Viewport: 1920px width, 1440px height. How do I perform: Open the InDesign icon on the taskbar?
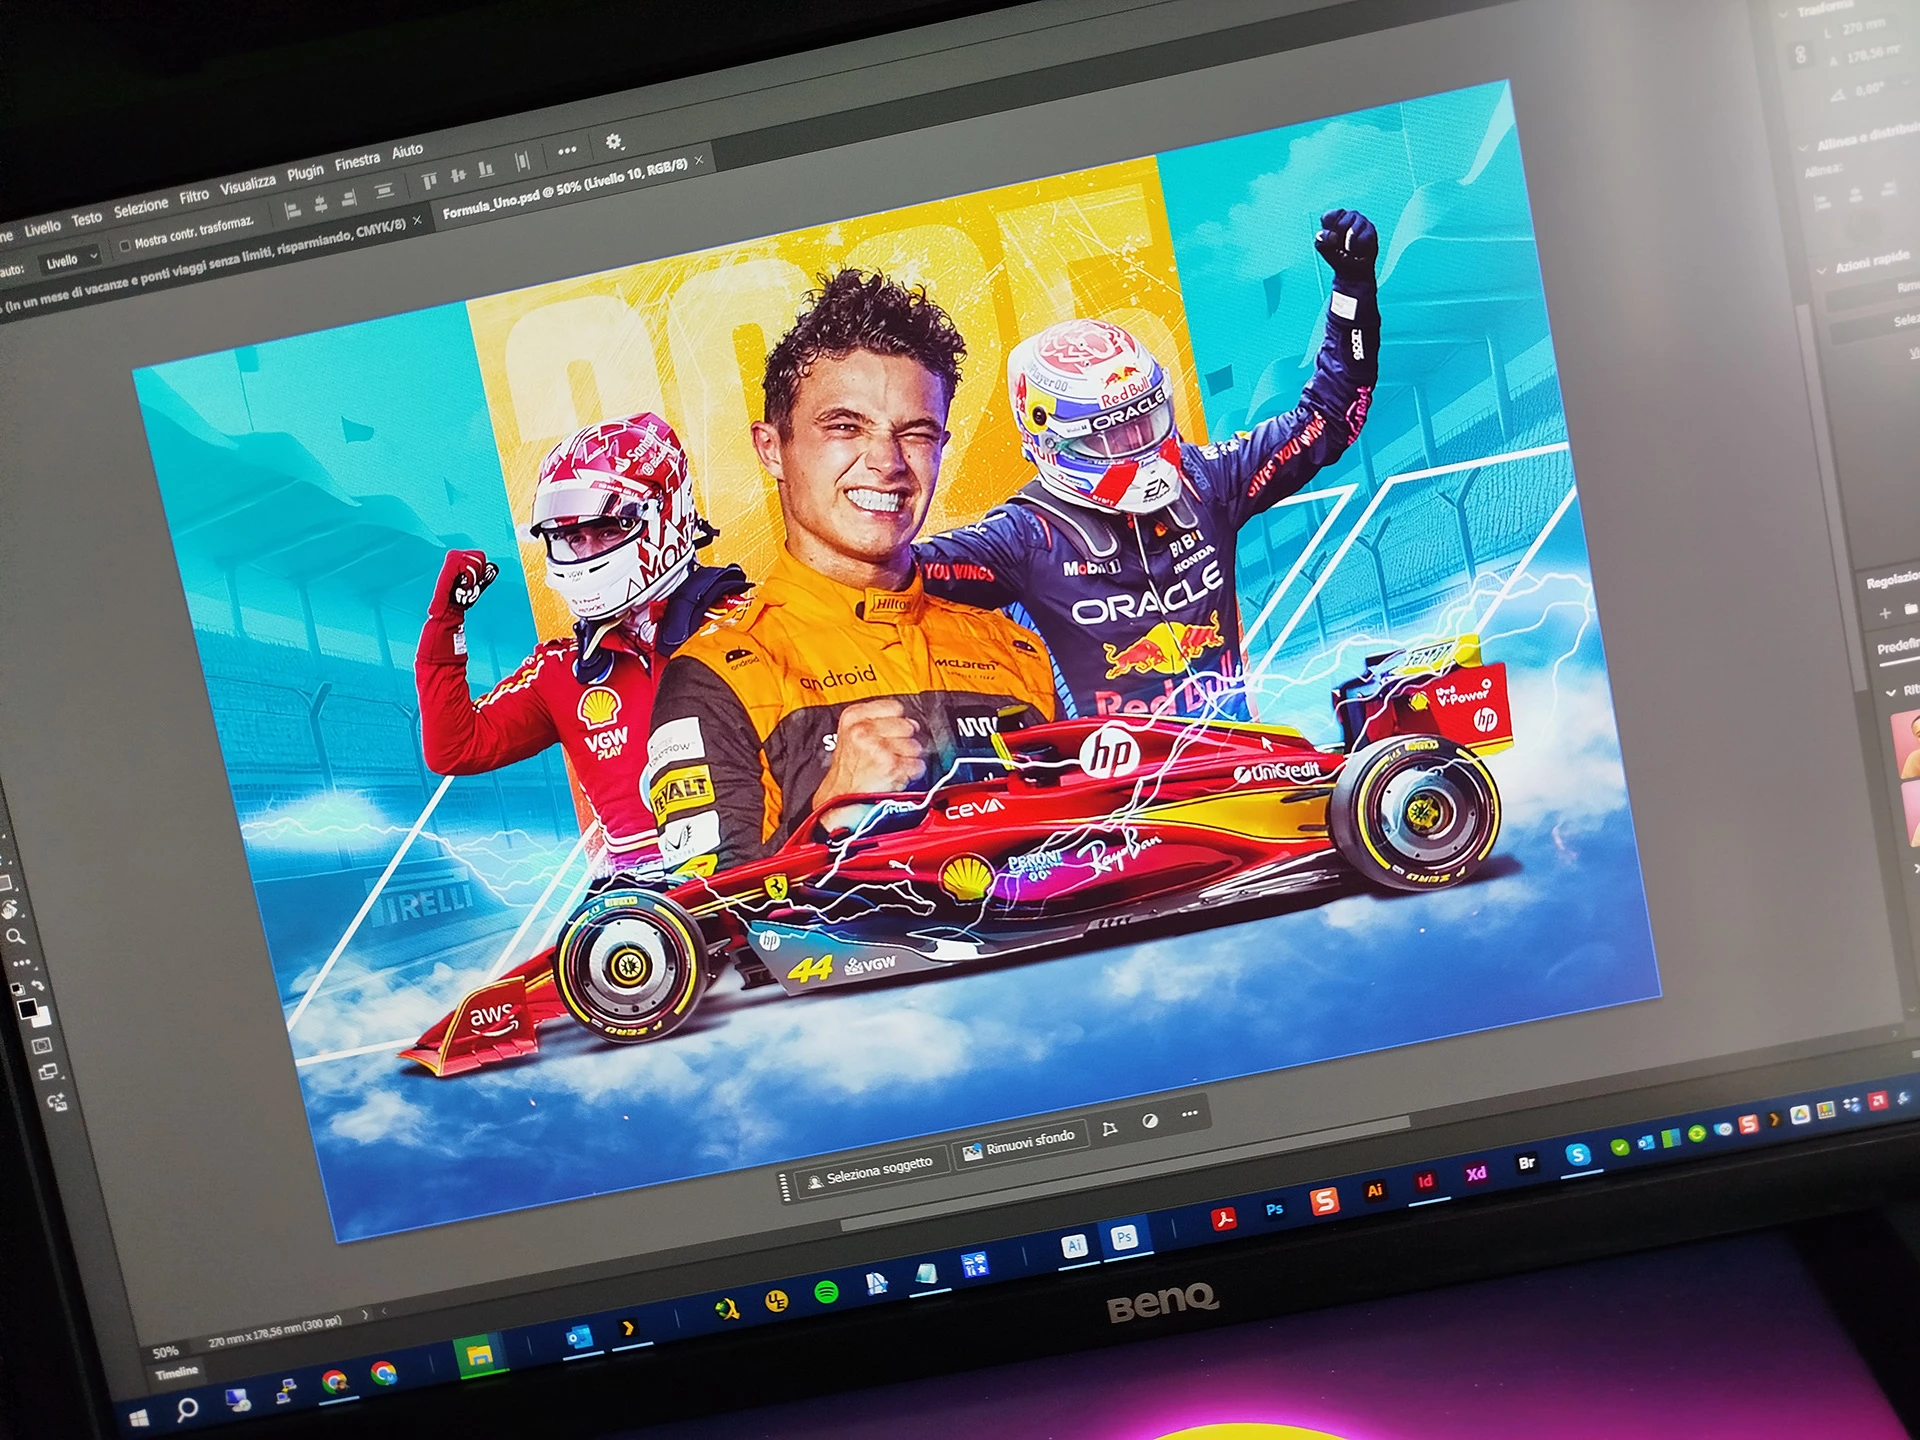pyautogui.click(x=1425, y=1180)
